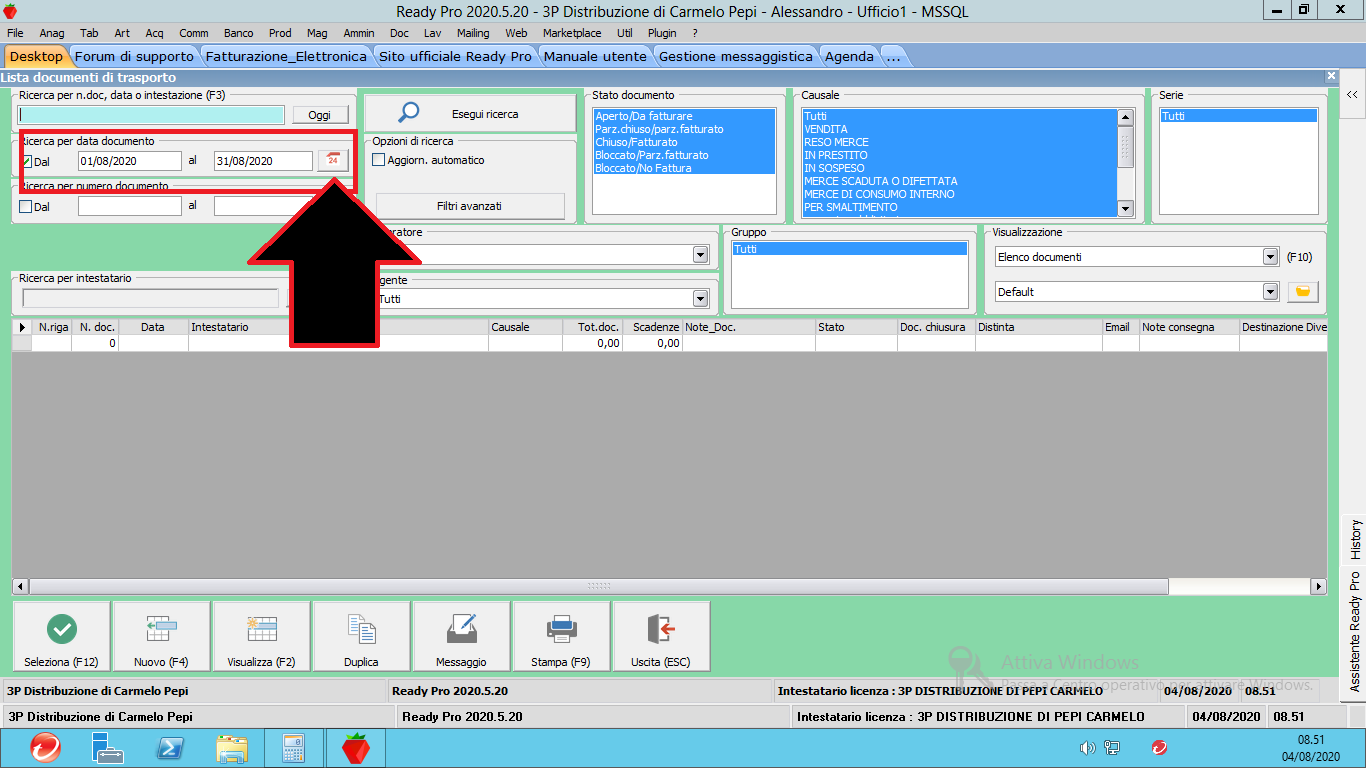Viewport: 1366px width, 768px height.
Task: Toggle Dal checkbox for numero documento
Action: click(x=26, y=206)
